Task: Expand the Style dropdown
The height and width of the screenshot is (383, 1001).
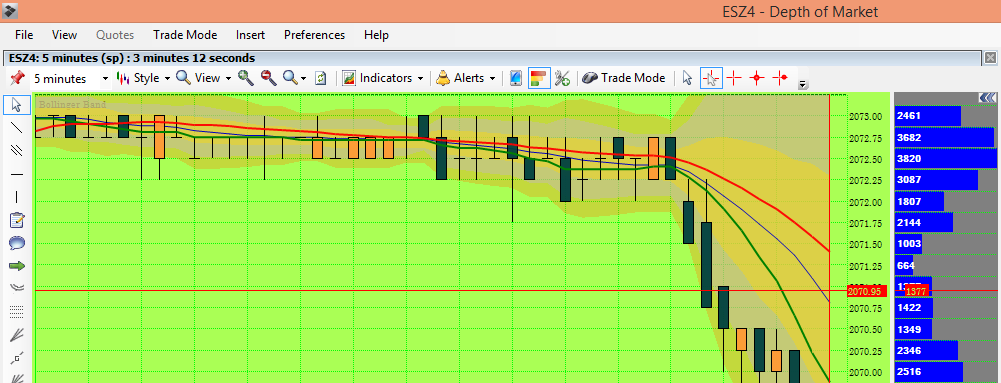Action: tap(143, 78)
